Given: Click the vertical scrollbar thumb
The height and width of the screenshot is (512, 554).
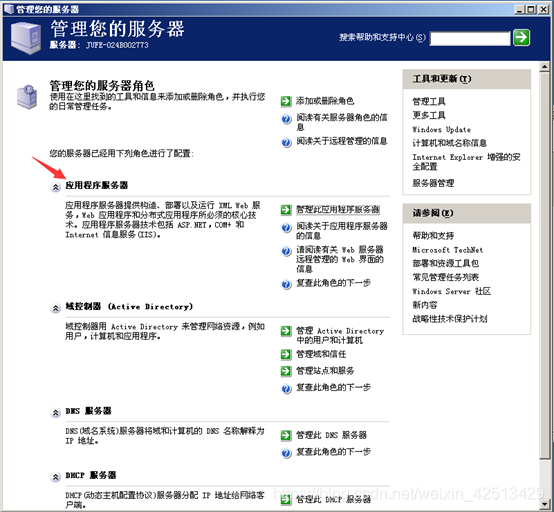Looking at the screenshot, I should pos(544,265).
